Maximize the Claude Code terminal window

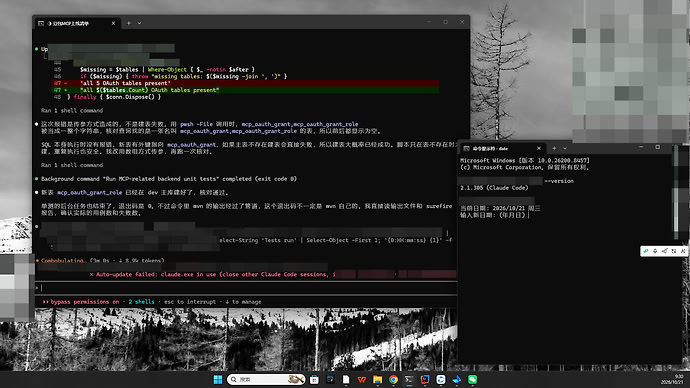(445, 22)
